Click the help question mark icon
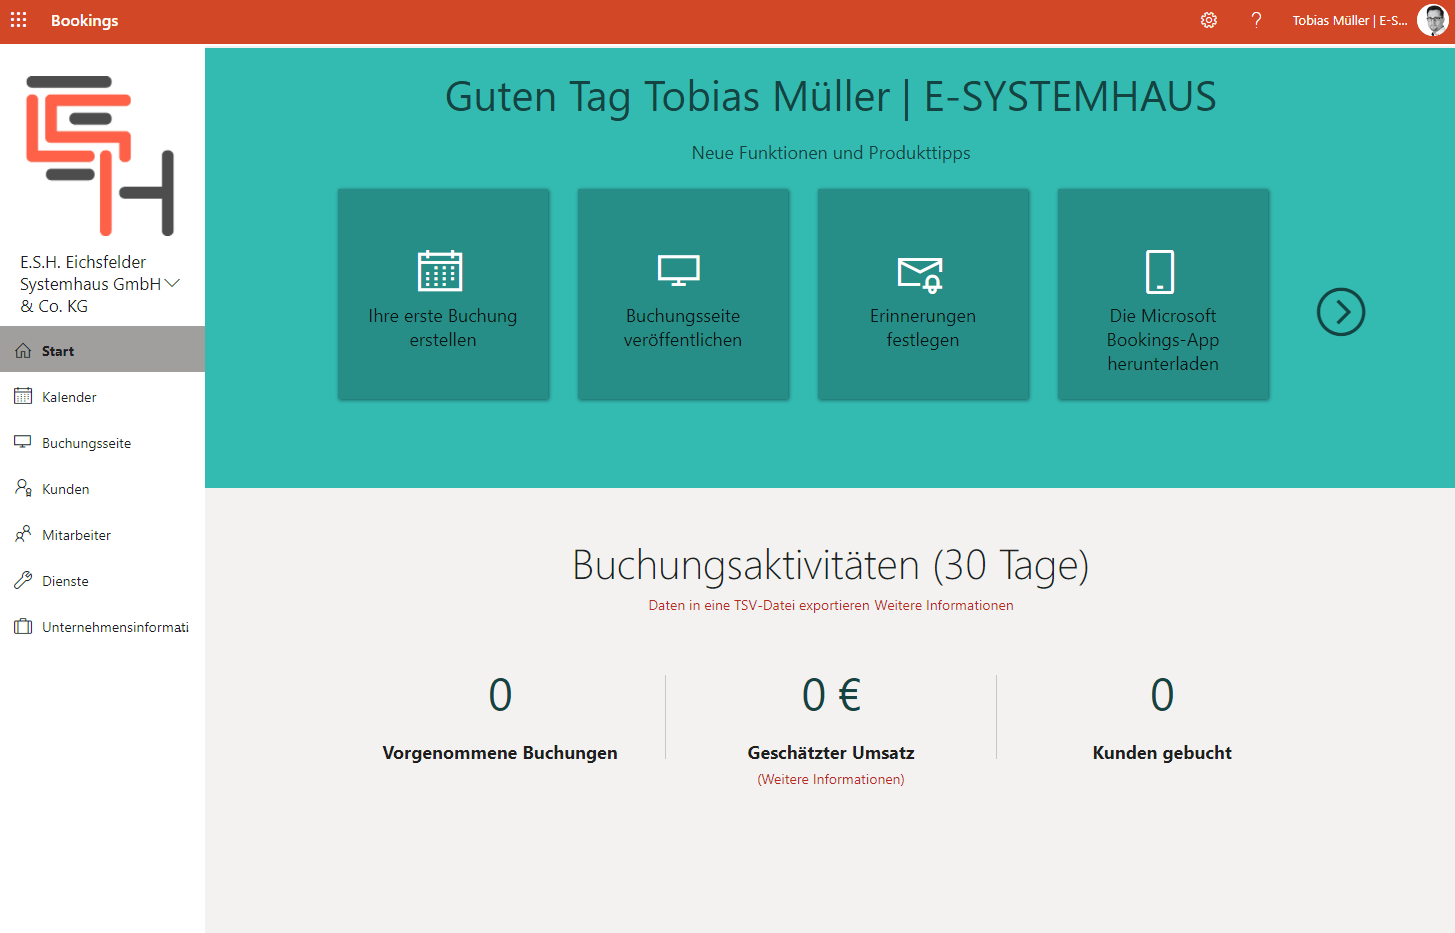Screen dimensions: 1455x933 (1256, 20)
